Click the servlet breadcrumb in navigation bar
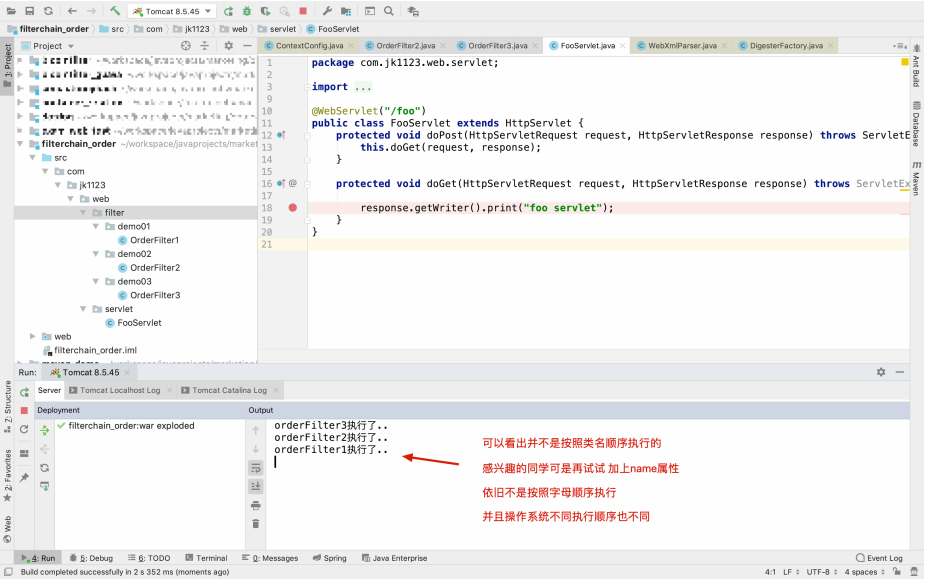The width and height of the screenshot is (925, 579). point(277,29)
